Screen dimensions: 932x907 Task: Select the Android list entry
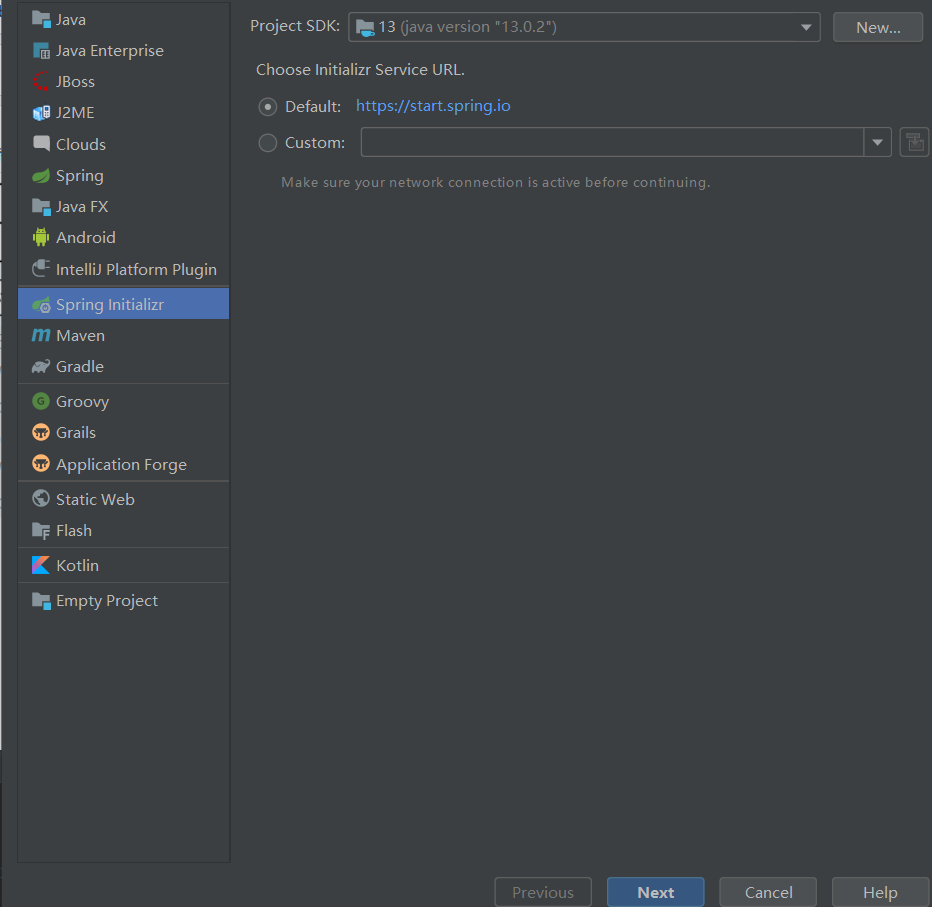[x=124, y=238]
